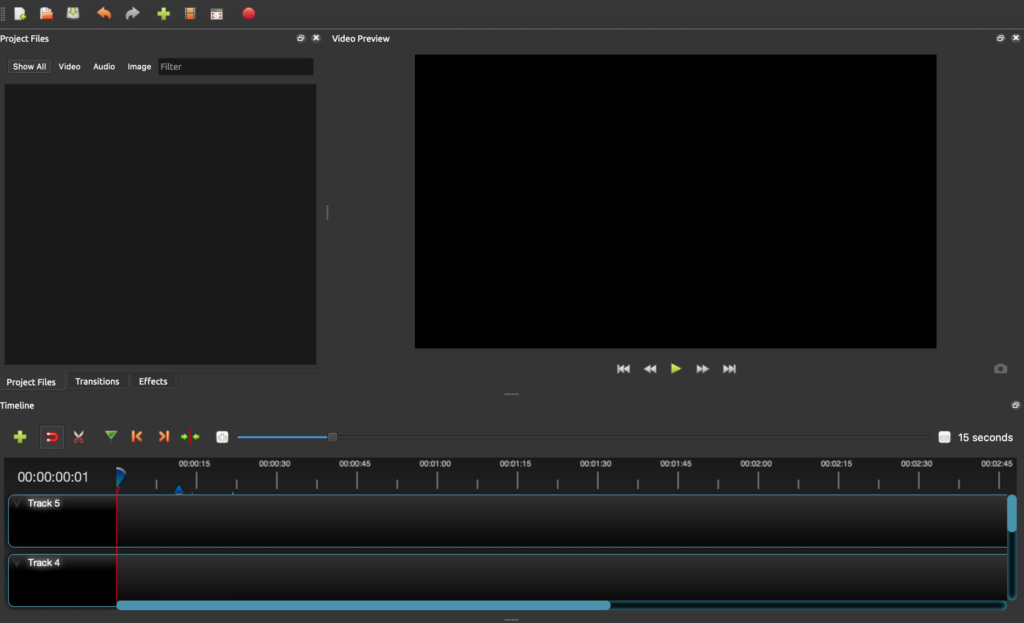
Task: Toggle snapping with the red magnet icon
Action: (x=52, y=437)
